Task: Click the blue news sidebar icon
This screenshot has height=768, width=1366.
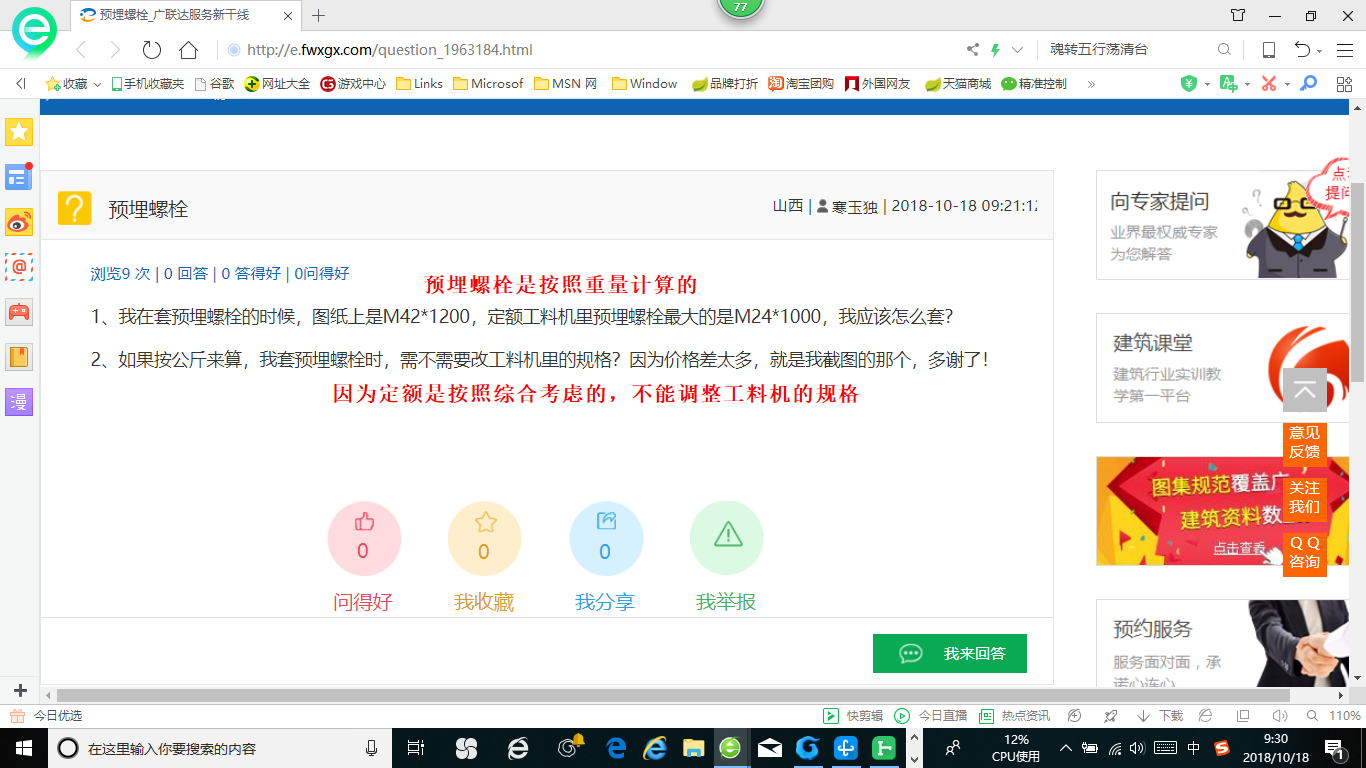Action: coord(19,177)
